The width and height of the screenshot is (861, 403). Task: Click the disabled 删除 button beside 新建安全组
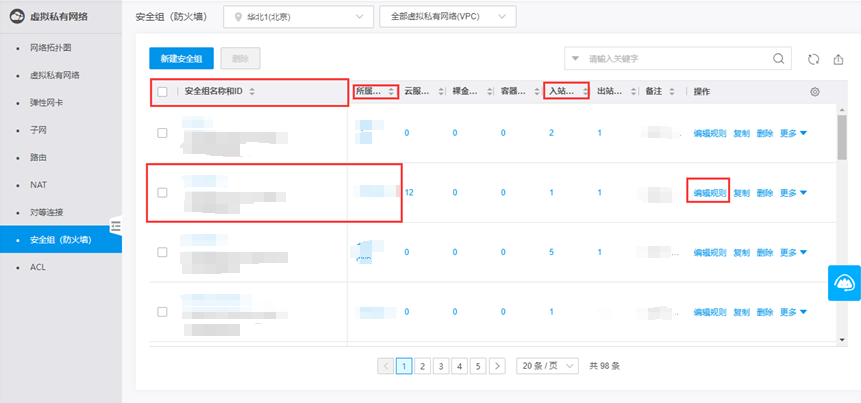(241, 59)
